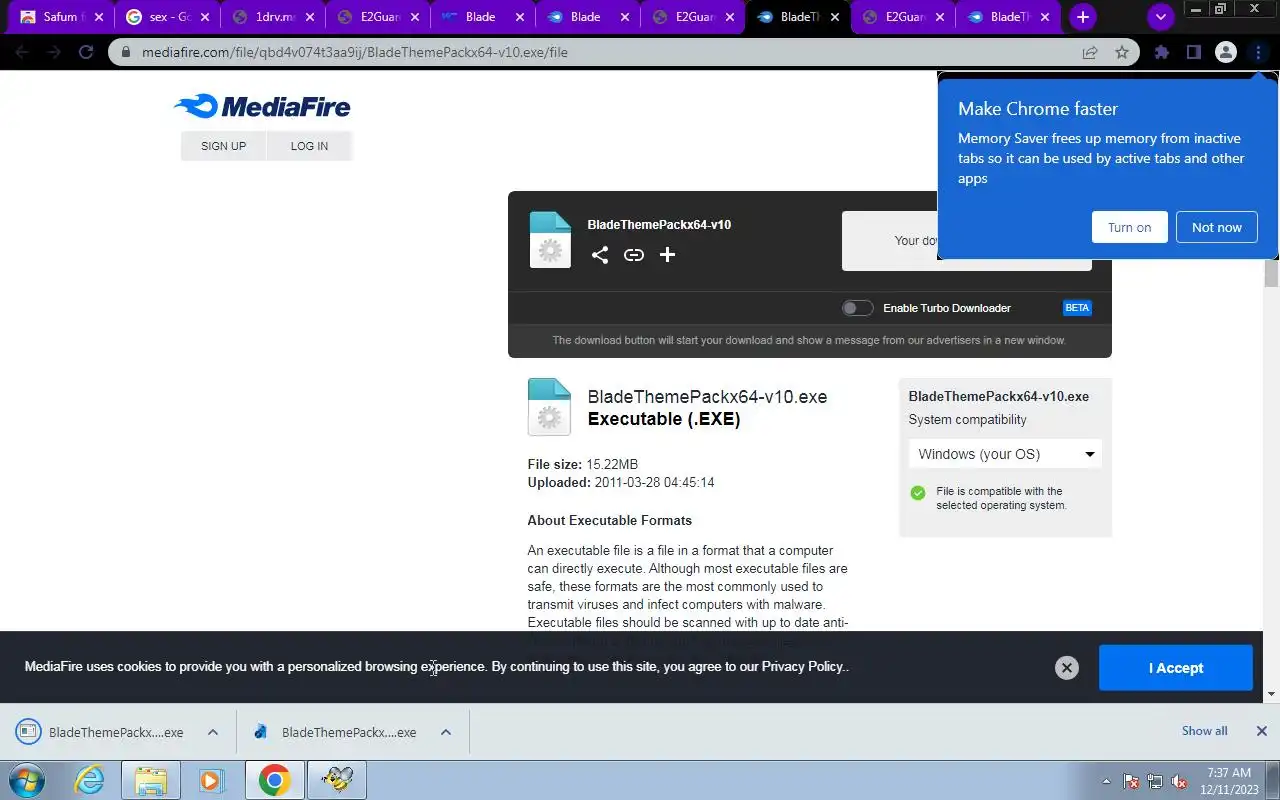Click the MediaFire logo
Image resolution: width=1280 pixels, height=800 pixels.
click(262, 106)
